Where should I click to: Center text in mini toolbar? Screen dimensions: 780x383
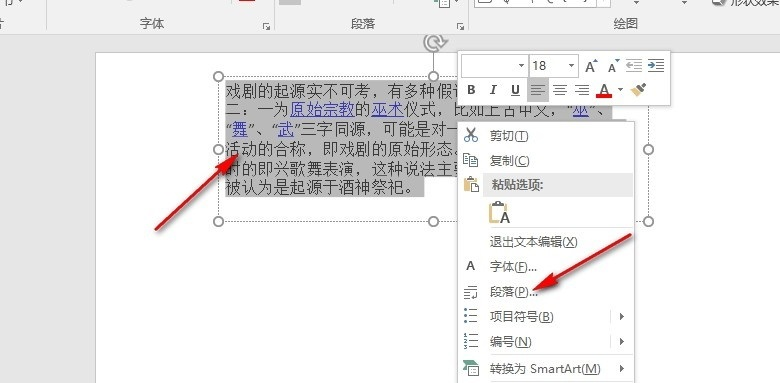(560, 90)
